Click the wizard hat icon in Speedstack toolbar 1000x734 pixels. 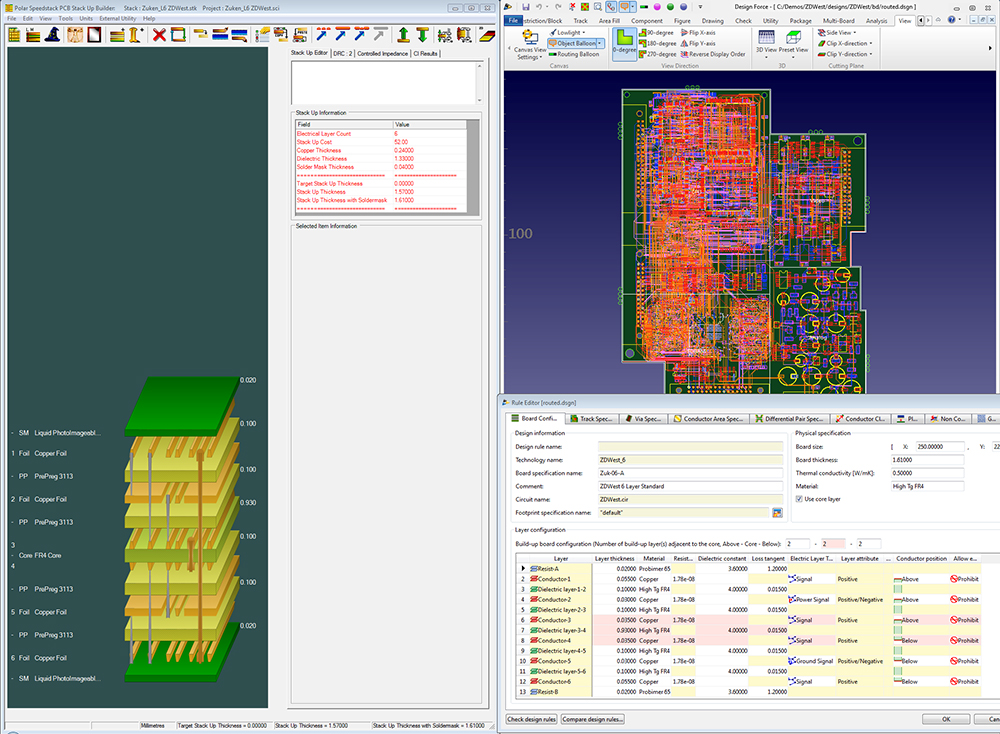pyautogui.click(x=52, y=35)
